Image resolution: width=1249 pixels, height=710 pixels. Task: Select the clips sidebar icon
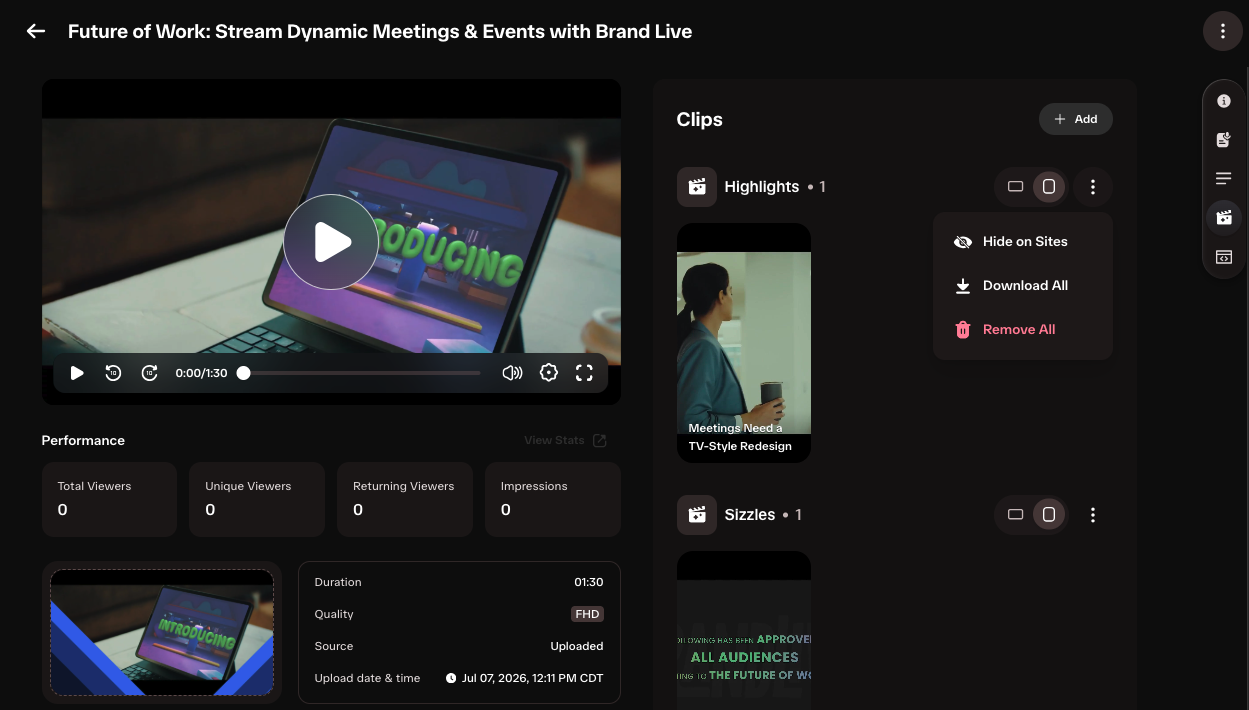[x=1223, y=218]
